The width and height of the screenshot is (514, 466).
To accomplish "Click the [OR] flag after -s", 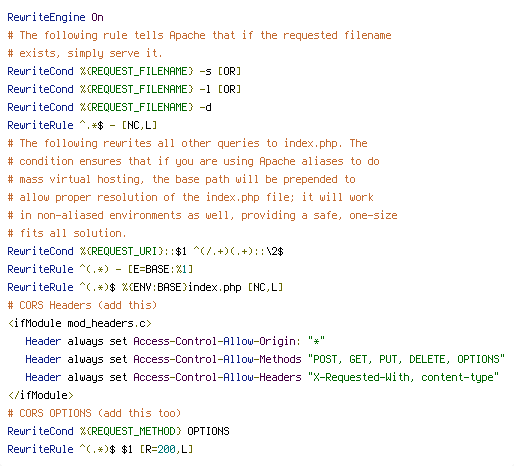I will point(229,71).
